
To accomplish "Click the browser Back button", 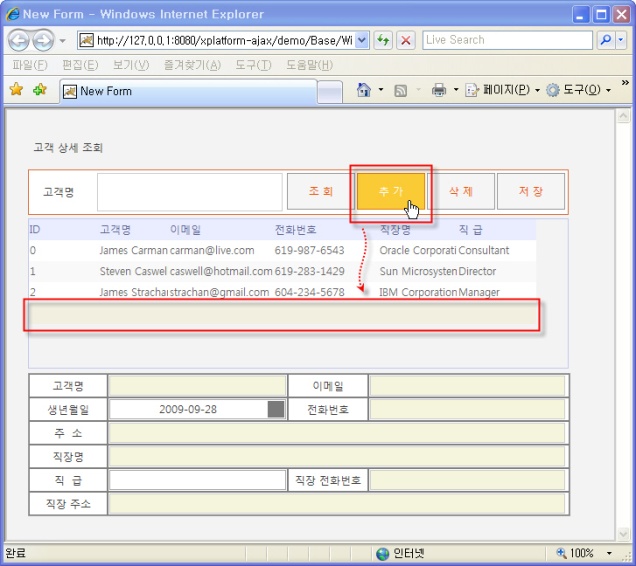I will (19, 40).
